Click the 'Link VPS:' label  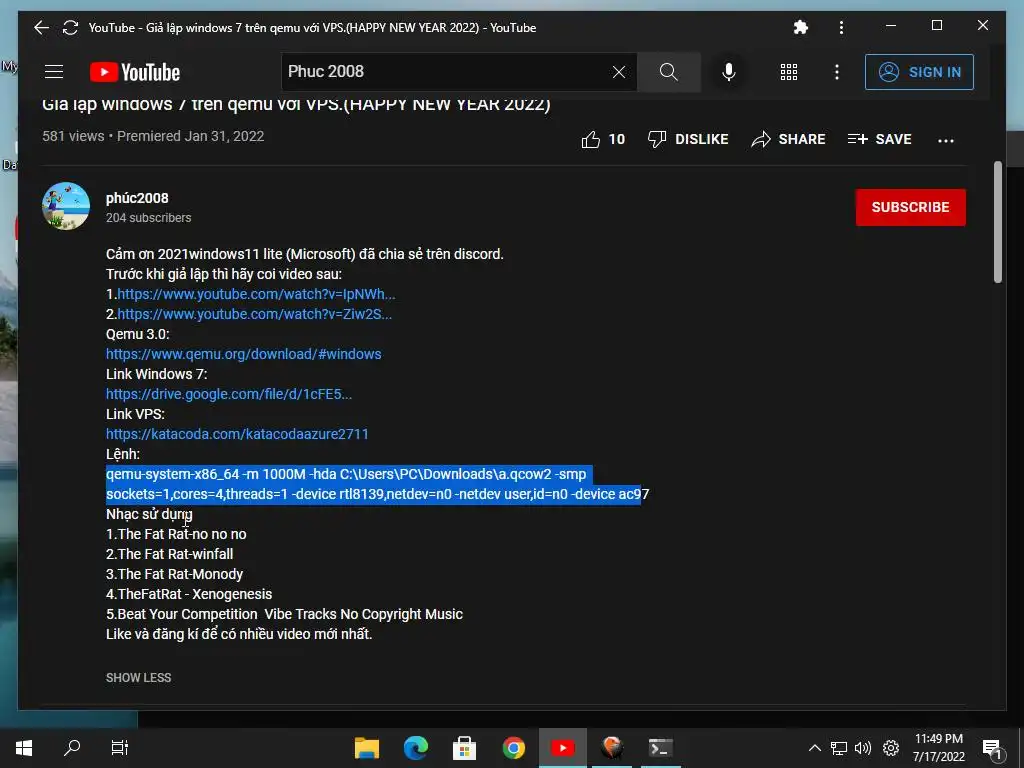(x=135, y=414)
